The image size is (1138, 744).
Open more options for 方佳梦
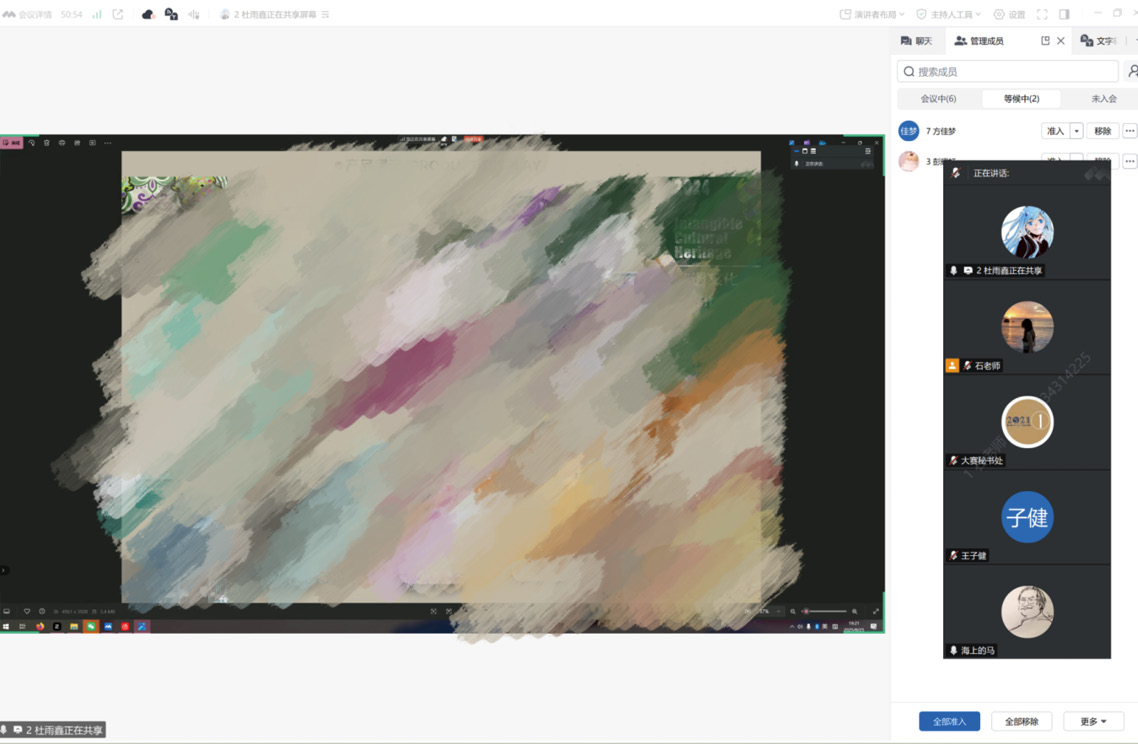[1129, 131]
